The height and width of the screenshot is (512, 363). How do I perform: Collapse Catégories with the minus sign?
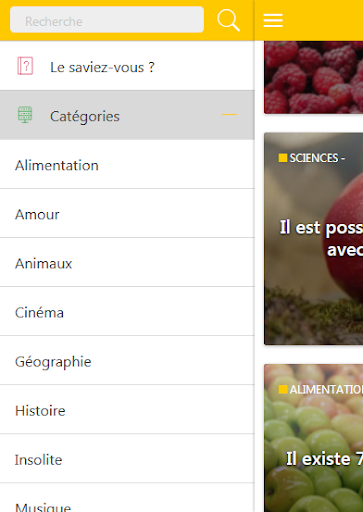pyautogui.click(x=229, y=114)
